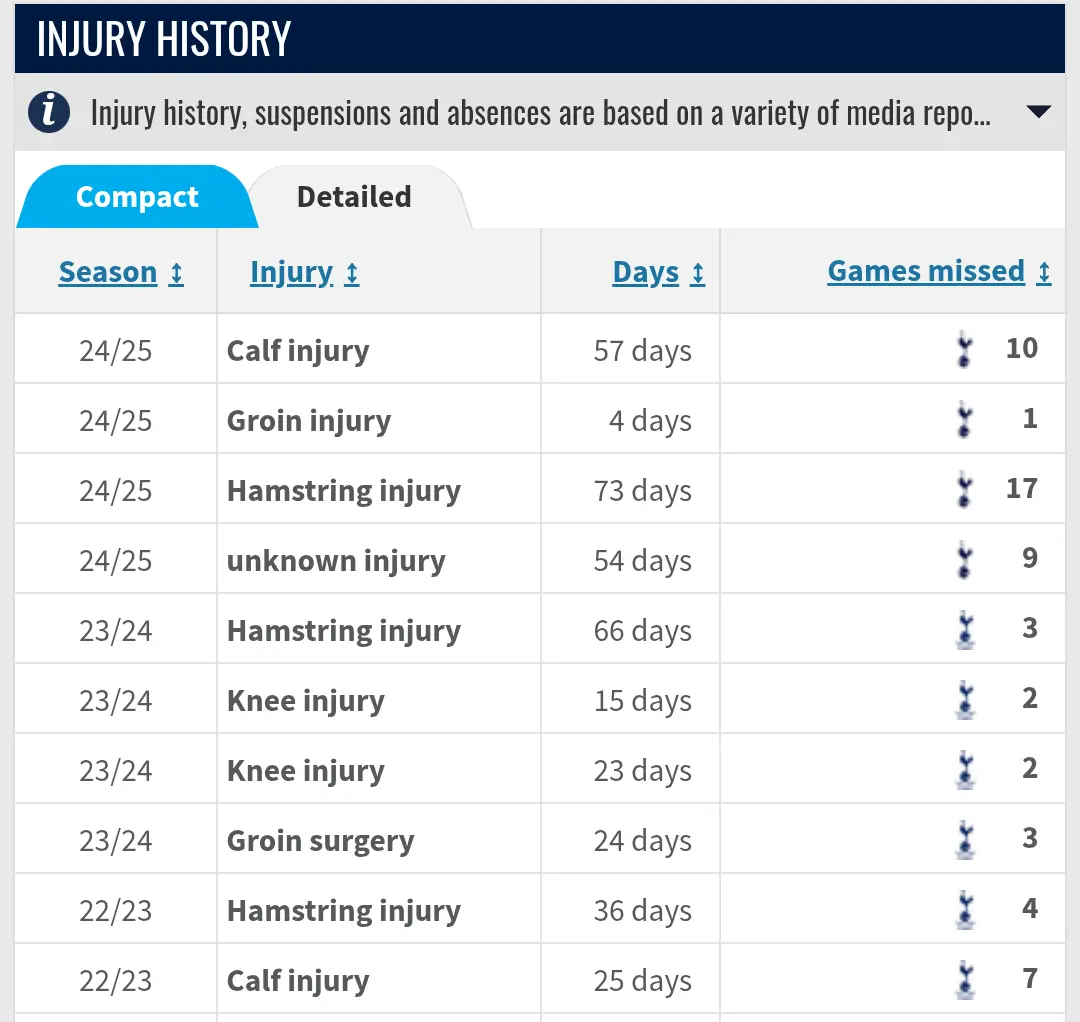Click club crest in 15-day Knee injury row

point(964,700)
